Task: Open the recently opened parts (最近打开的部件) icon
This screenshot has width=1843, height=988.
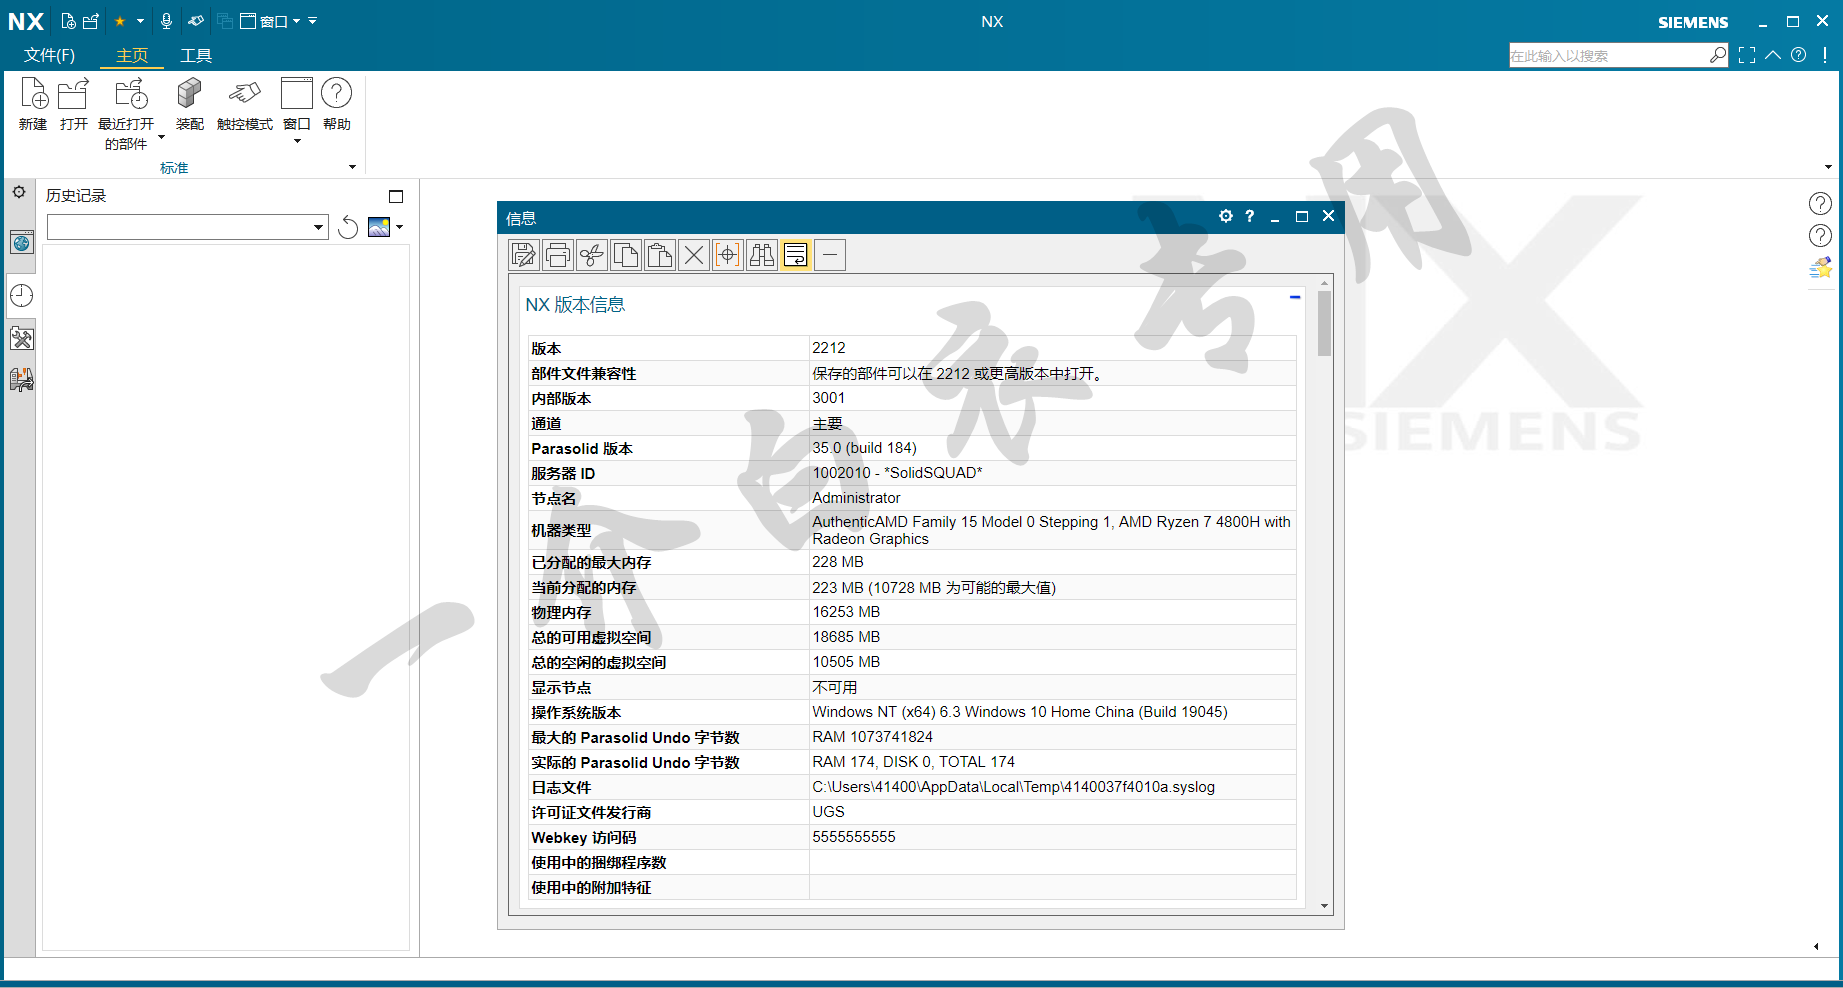Action: (x=131, y=93)
